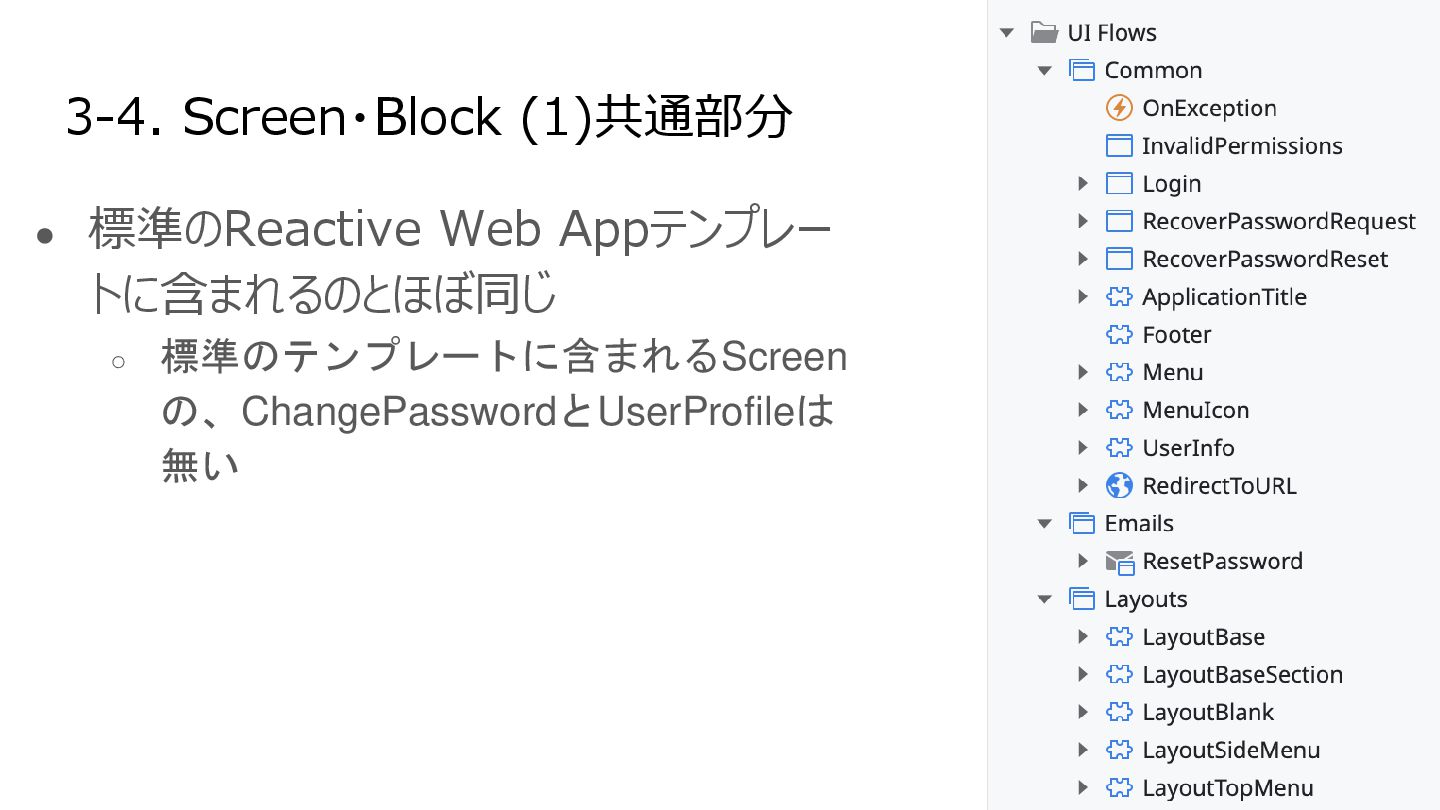Select the Common flow icon

pyautogui.click(x=1082, y=70)
